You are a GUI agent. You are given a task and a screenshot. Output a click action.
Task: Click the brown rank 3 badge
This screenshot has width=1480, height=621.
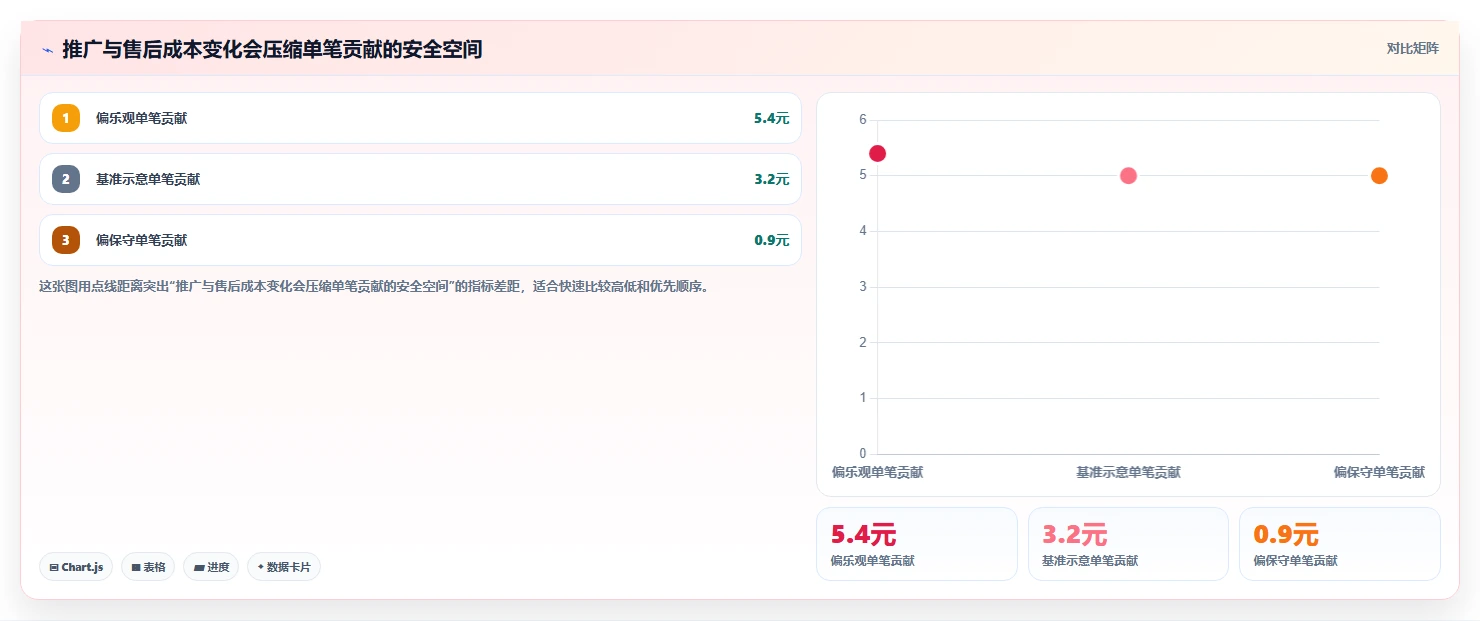pos(66,240)
